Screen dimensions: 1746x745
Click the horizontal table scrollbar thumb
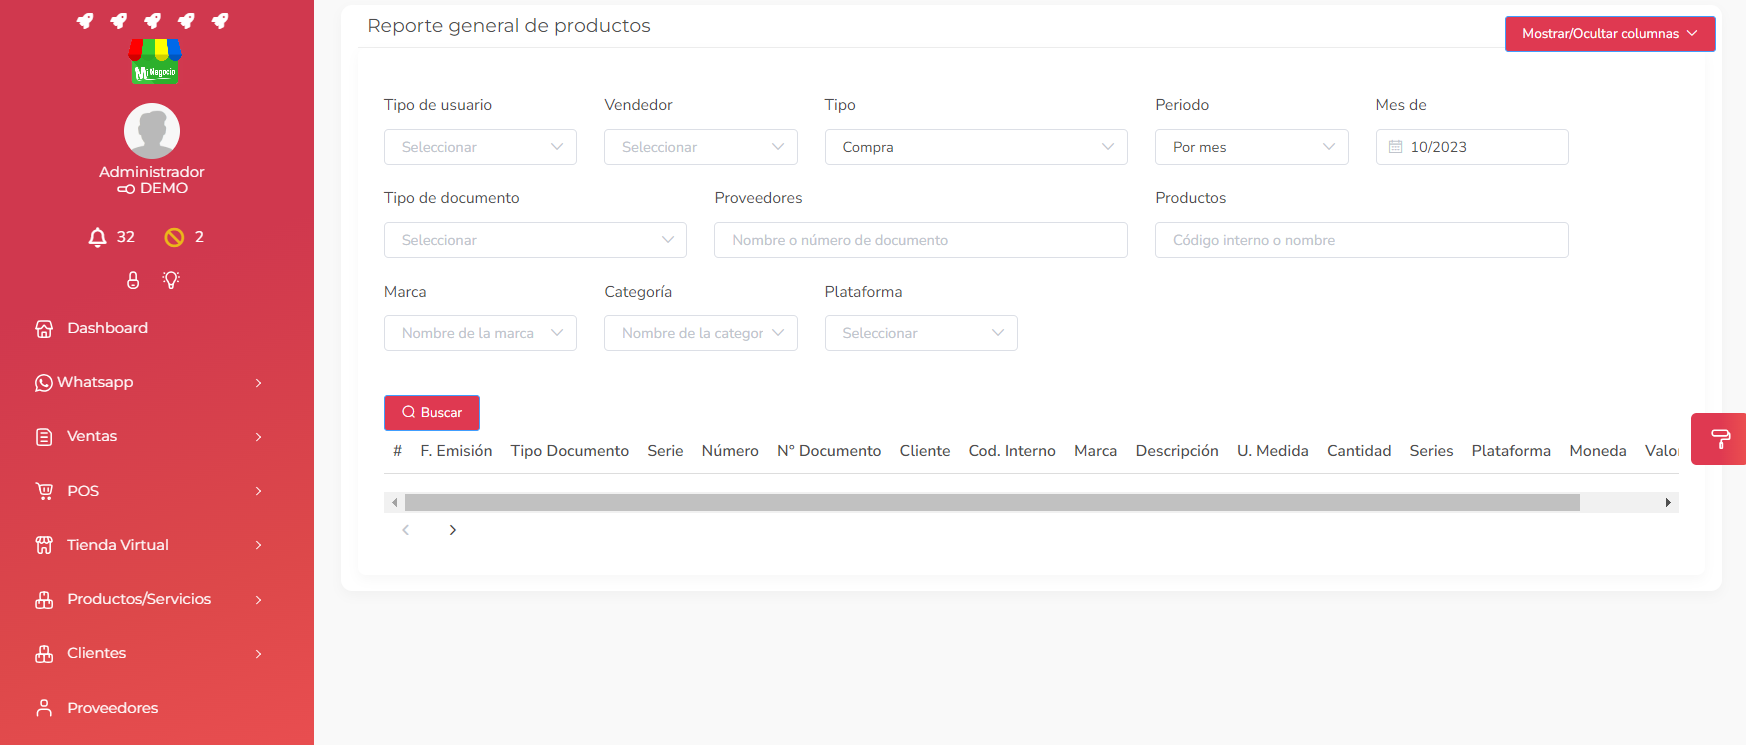click(x=992, y=502)
